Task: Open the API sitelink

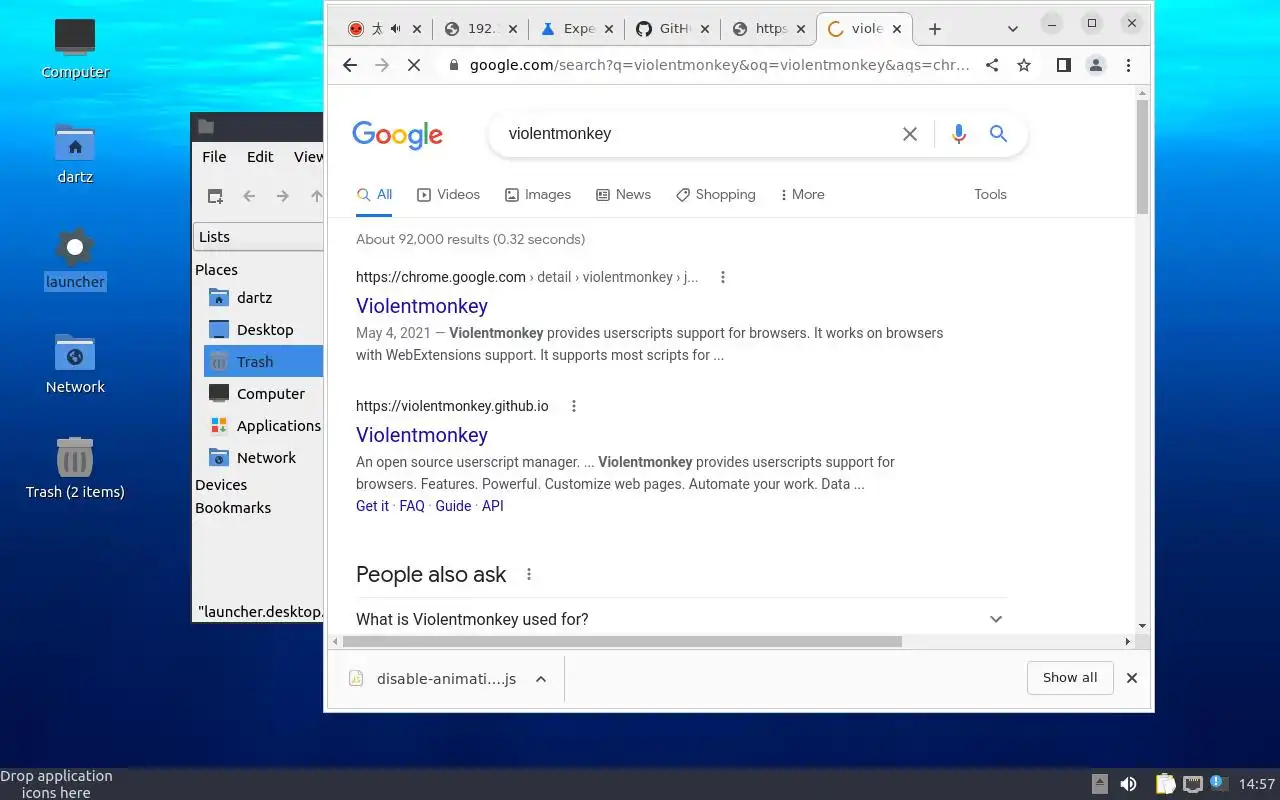Action: pos(493,506)
